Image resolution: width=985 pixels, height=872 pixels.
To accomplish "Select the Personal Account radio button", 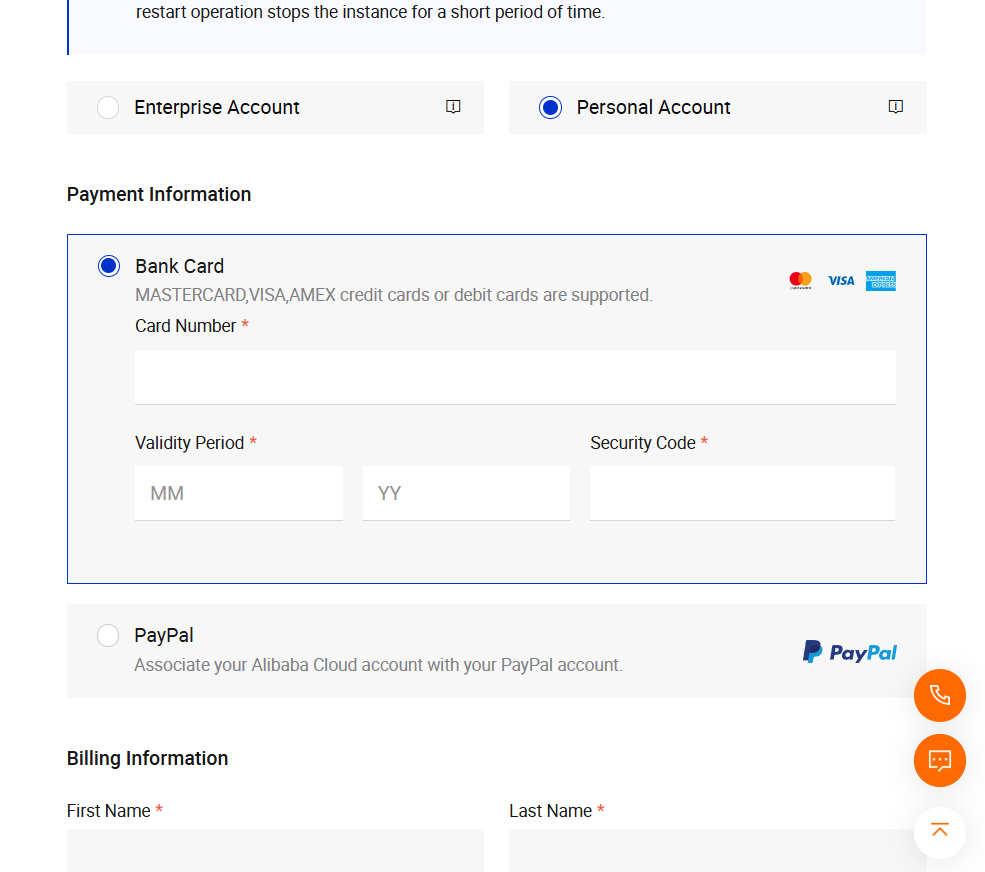I will point(550,108).
